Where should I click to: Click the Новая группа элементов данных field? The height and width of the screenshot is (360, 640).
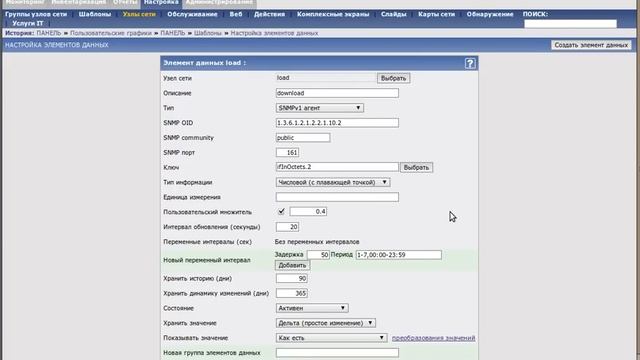pos(337,353)
